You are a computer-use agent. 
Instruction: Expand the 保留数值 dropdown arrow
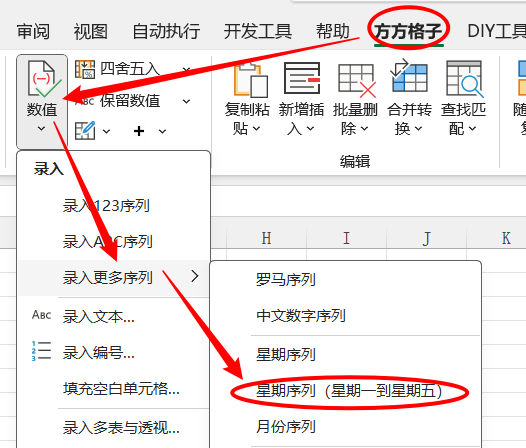click(x=187, y=101)
